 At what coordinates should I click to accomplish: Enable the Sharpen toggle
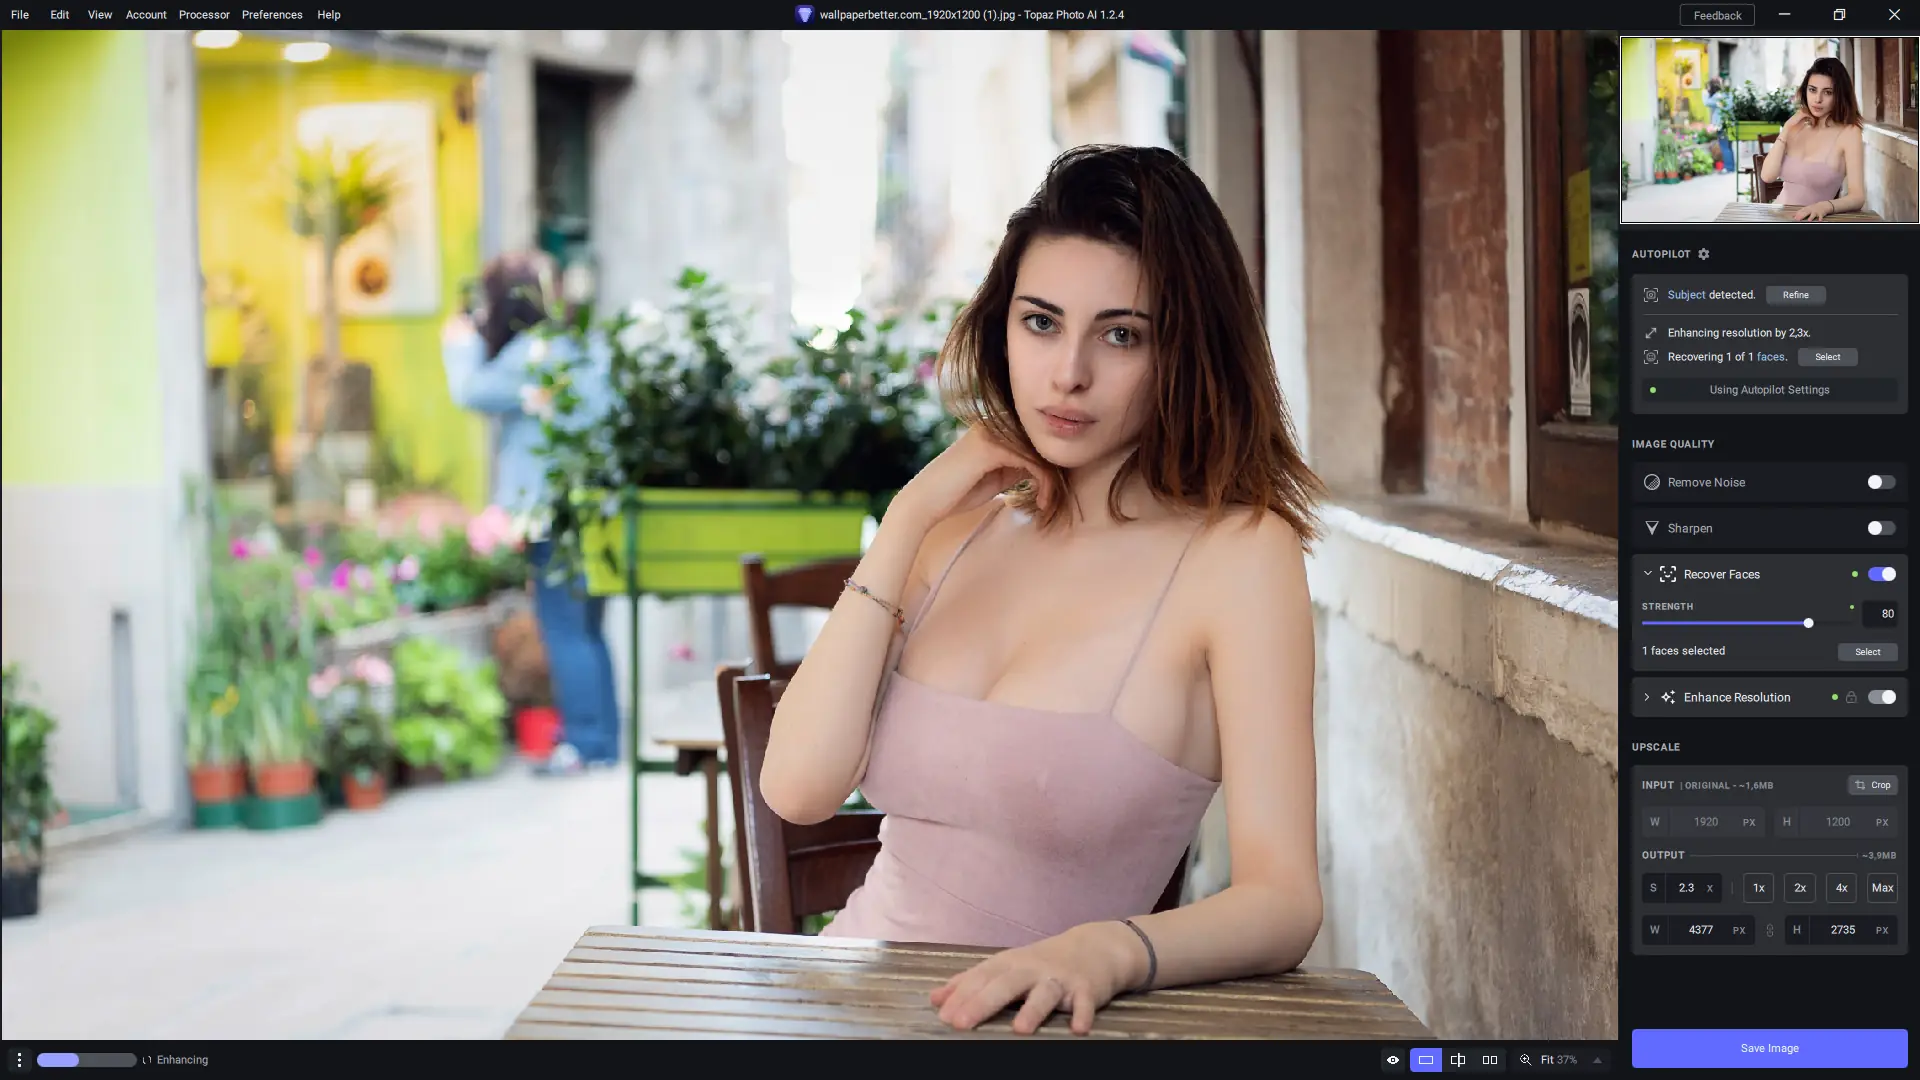(x=1880, y=528)
